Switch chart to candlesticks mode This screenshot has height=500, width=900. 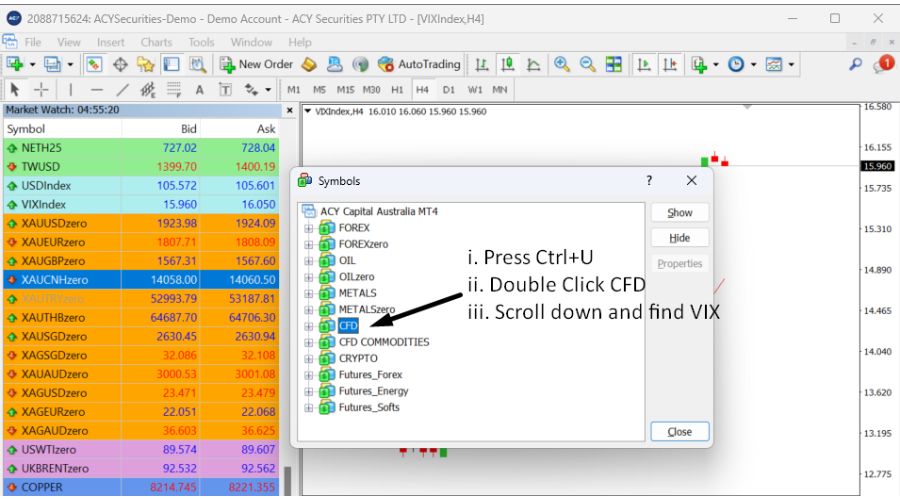(x=507, y=64)
